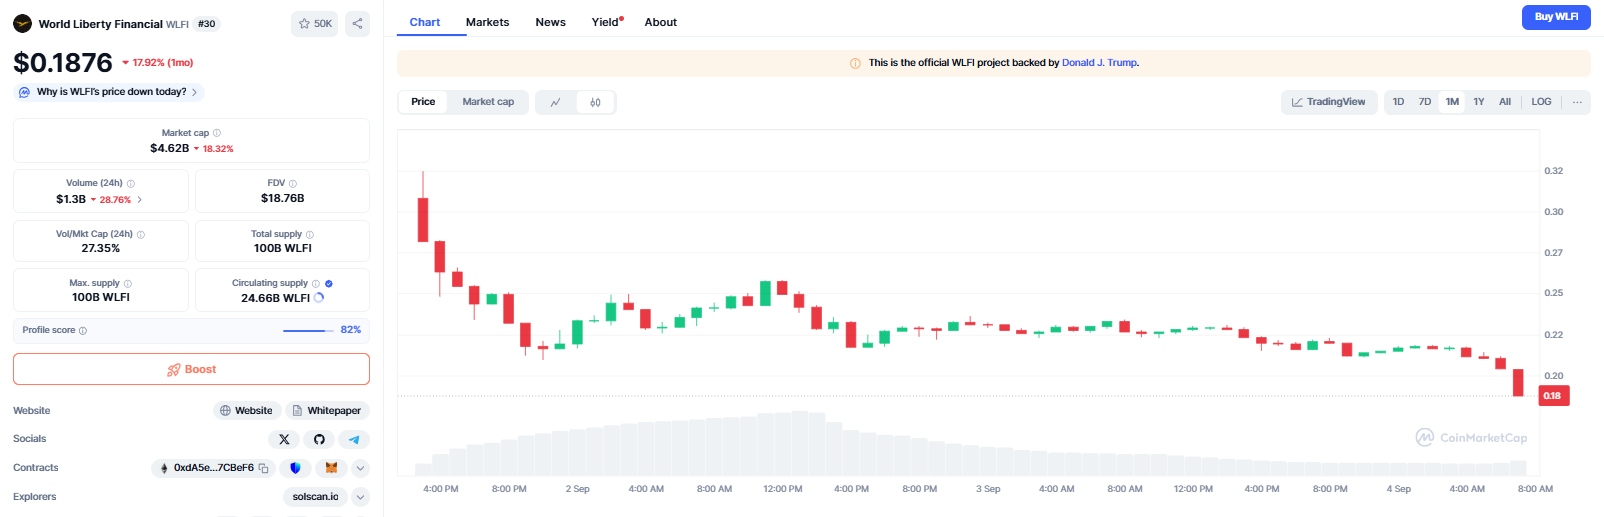
Task: Click the orange info icon in the notice banner
Action: 855,63
